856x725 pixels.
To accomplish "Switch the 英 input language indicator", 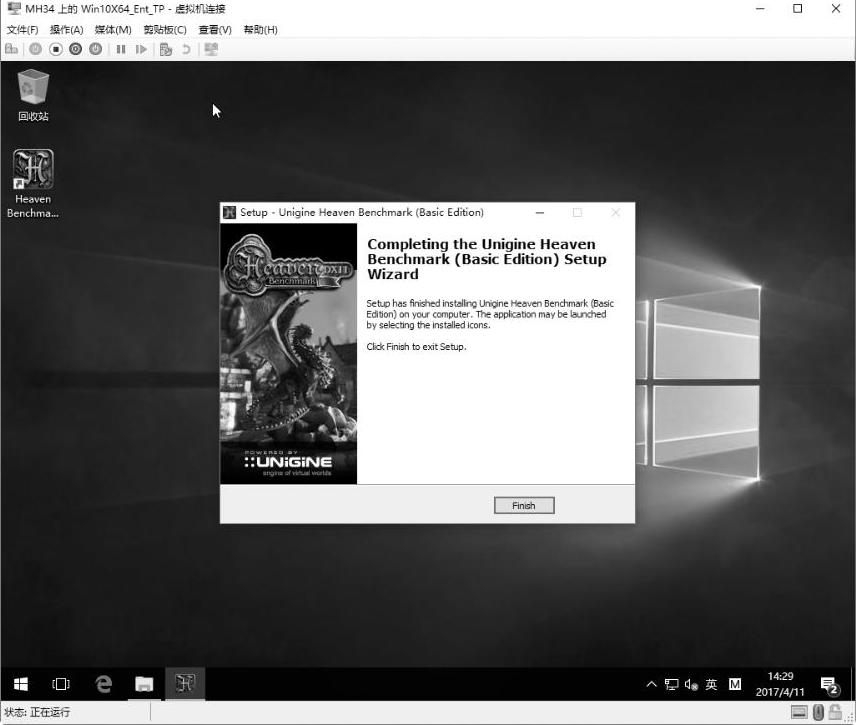I will click(711, 684).
